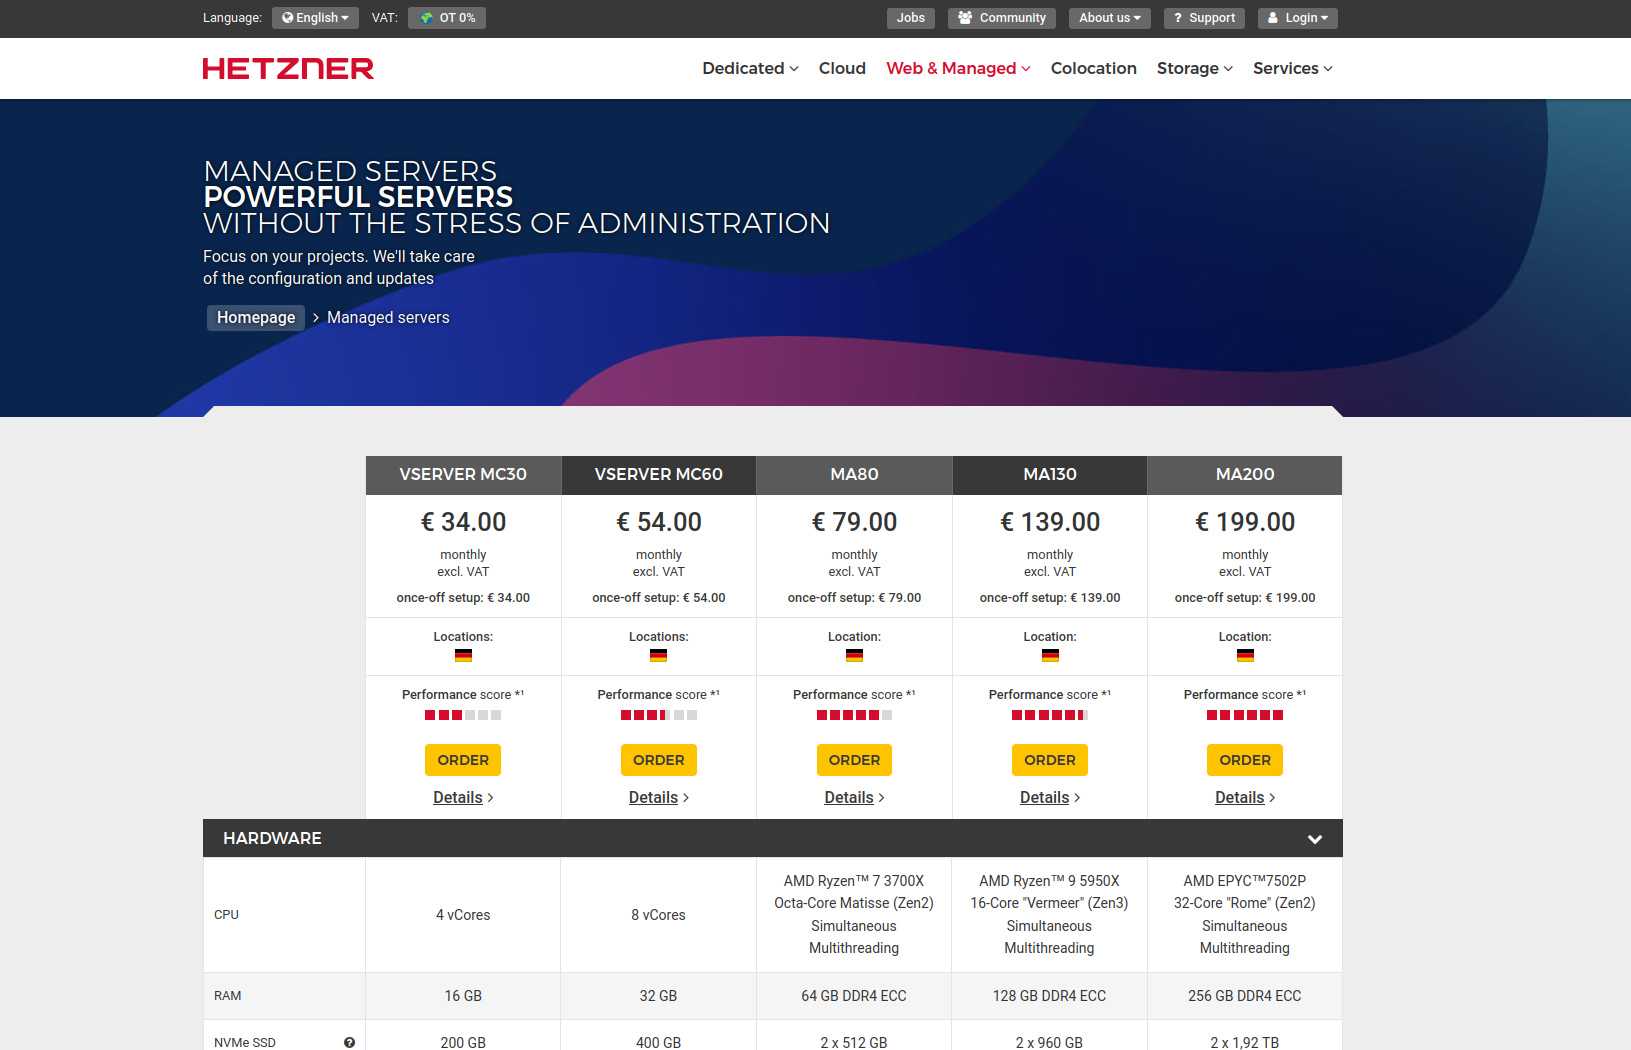Click the question mark beside NVMe SSD
The width and height of the screenshot is (1631, 1050).
coord(349,1042)
